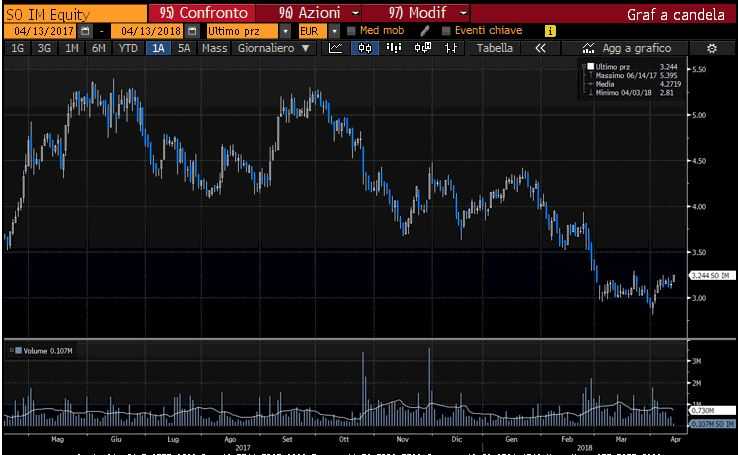The width and height of the screenshot is (739, 455).
Task: Click 95) Confronto button
Action: point(203,13)
